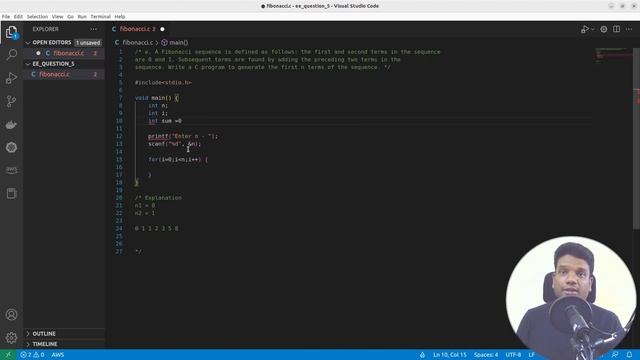640x360 pixels.
Task: Click the void main() line in the editor
Action: point(156,98)
